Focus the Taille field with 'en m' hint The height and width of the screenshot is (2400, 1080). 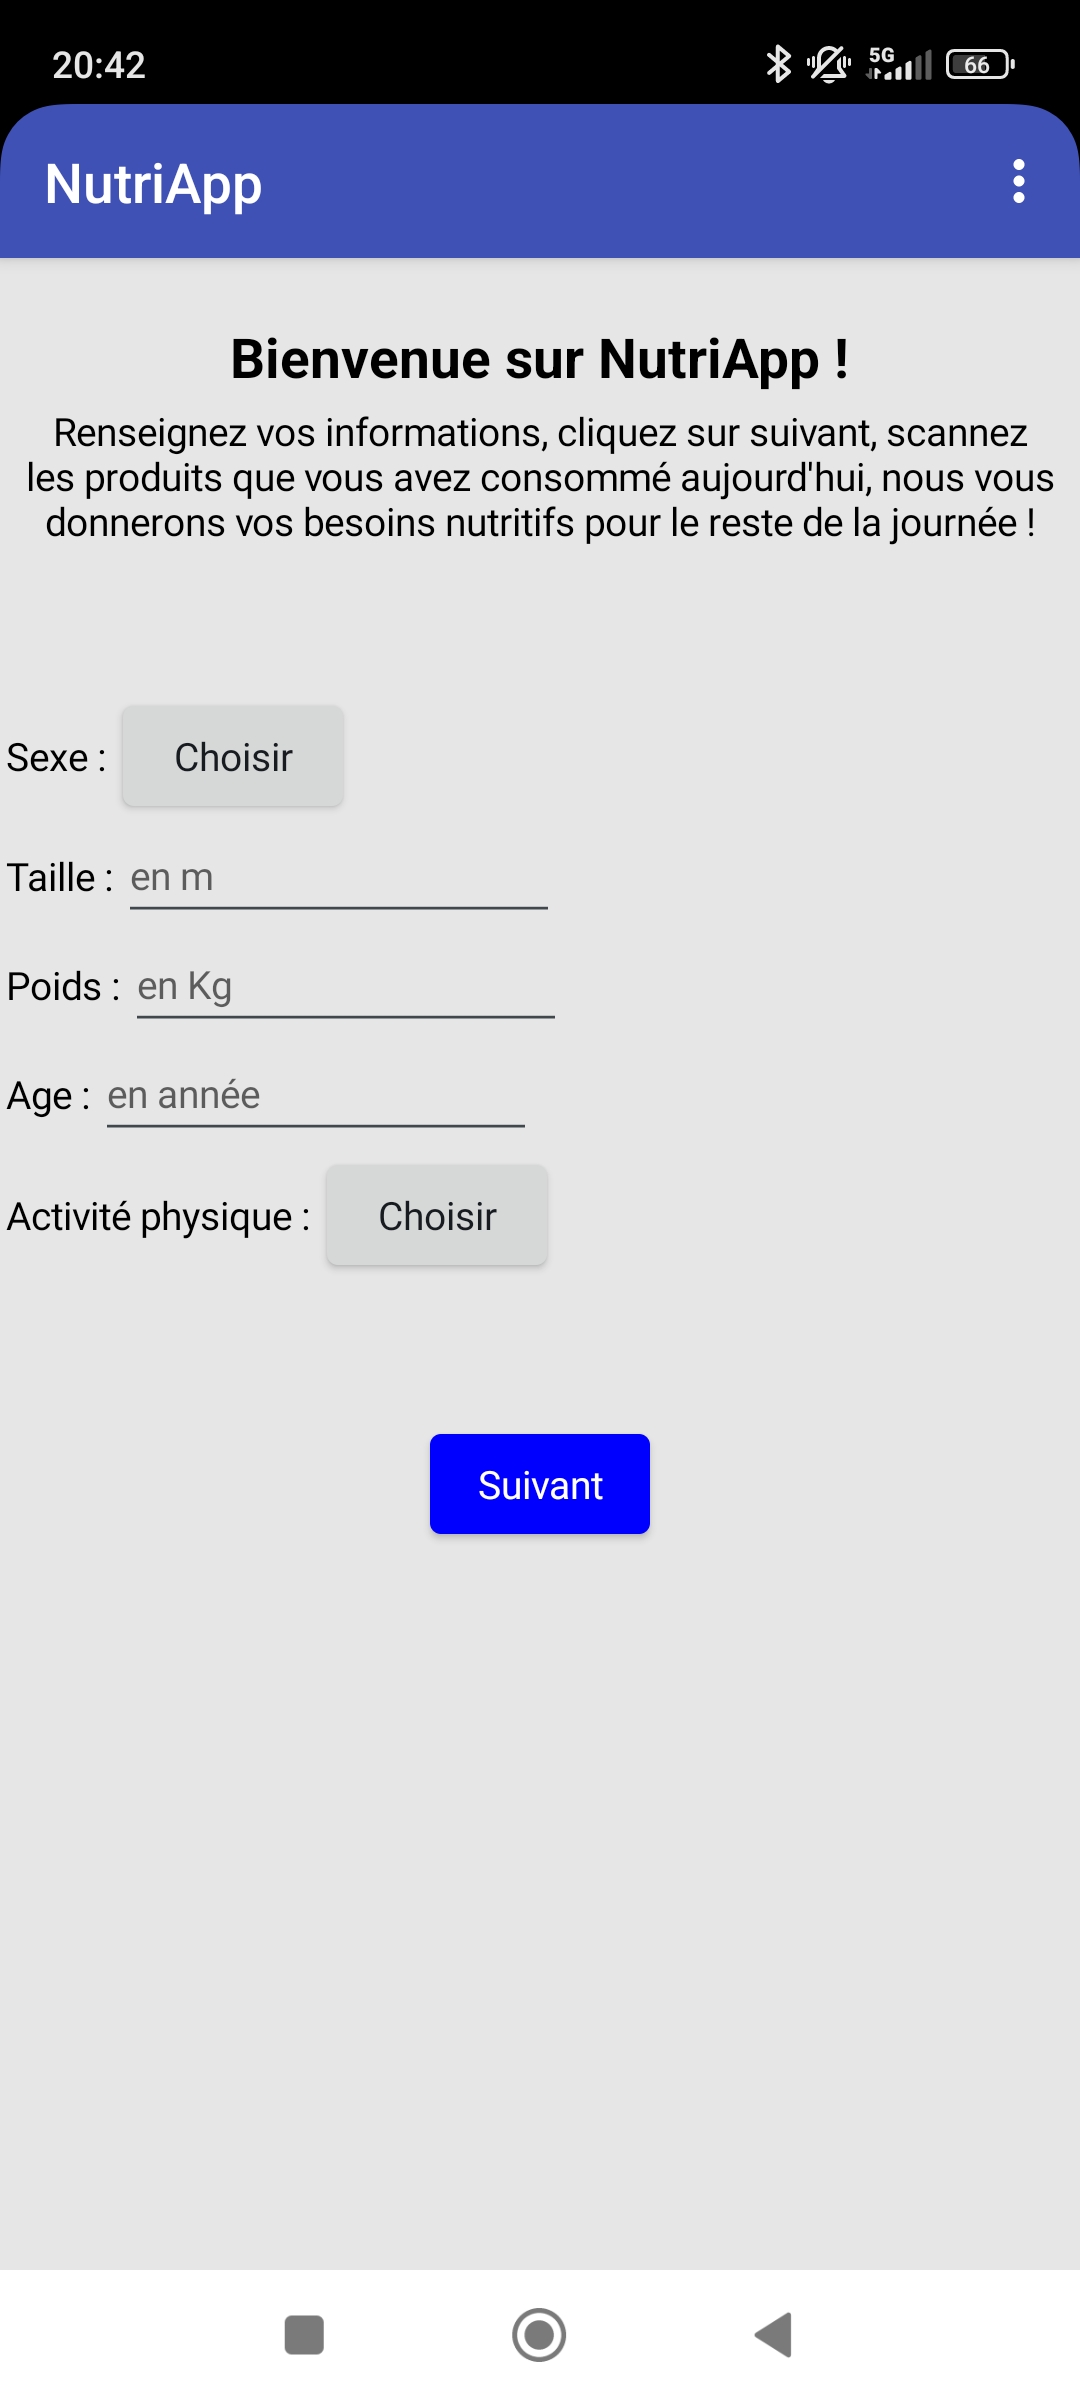click(x=339, y=878)
